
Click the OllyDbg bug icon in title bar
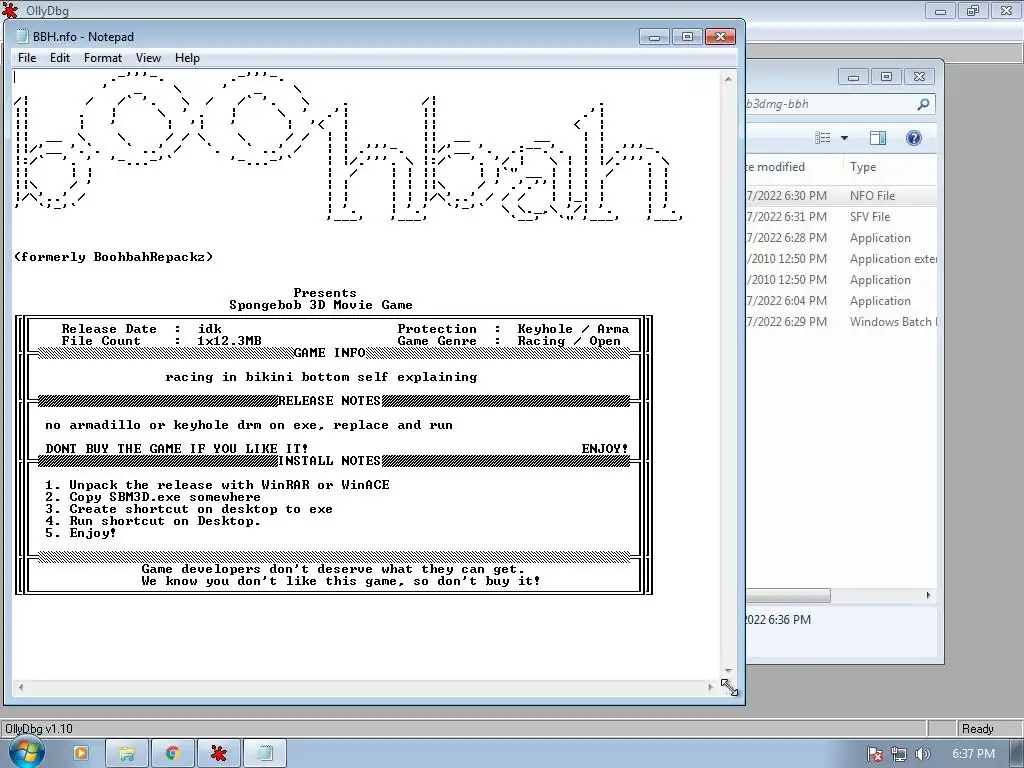[10, 10]
